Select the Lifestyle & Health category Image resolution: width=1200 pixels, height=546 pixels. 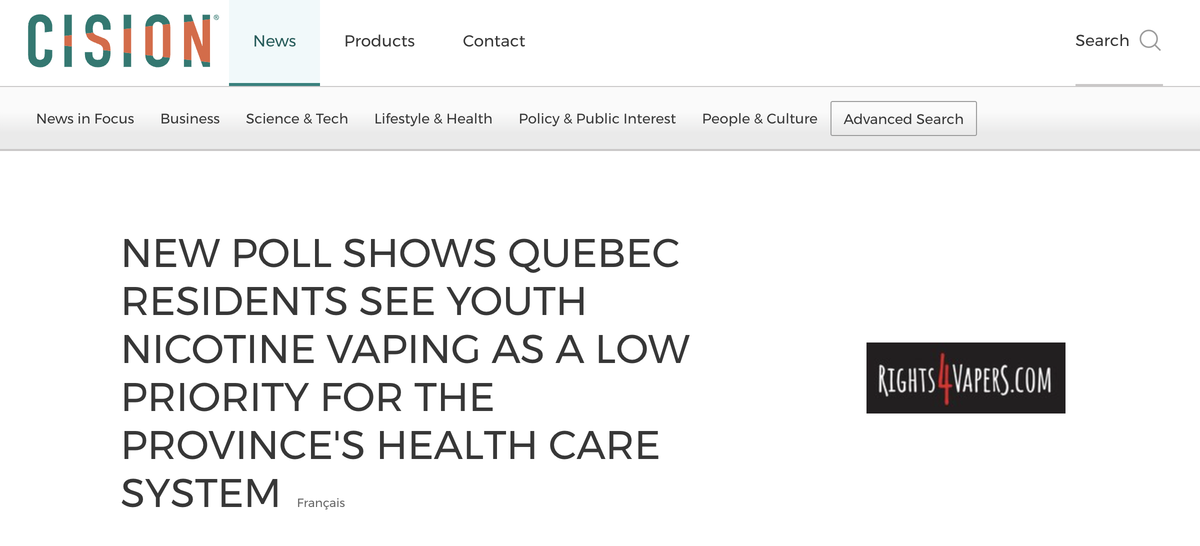[x=433, y=118]
